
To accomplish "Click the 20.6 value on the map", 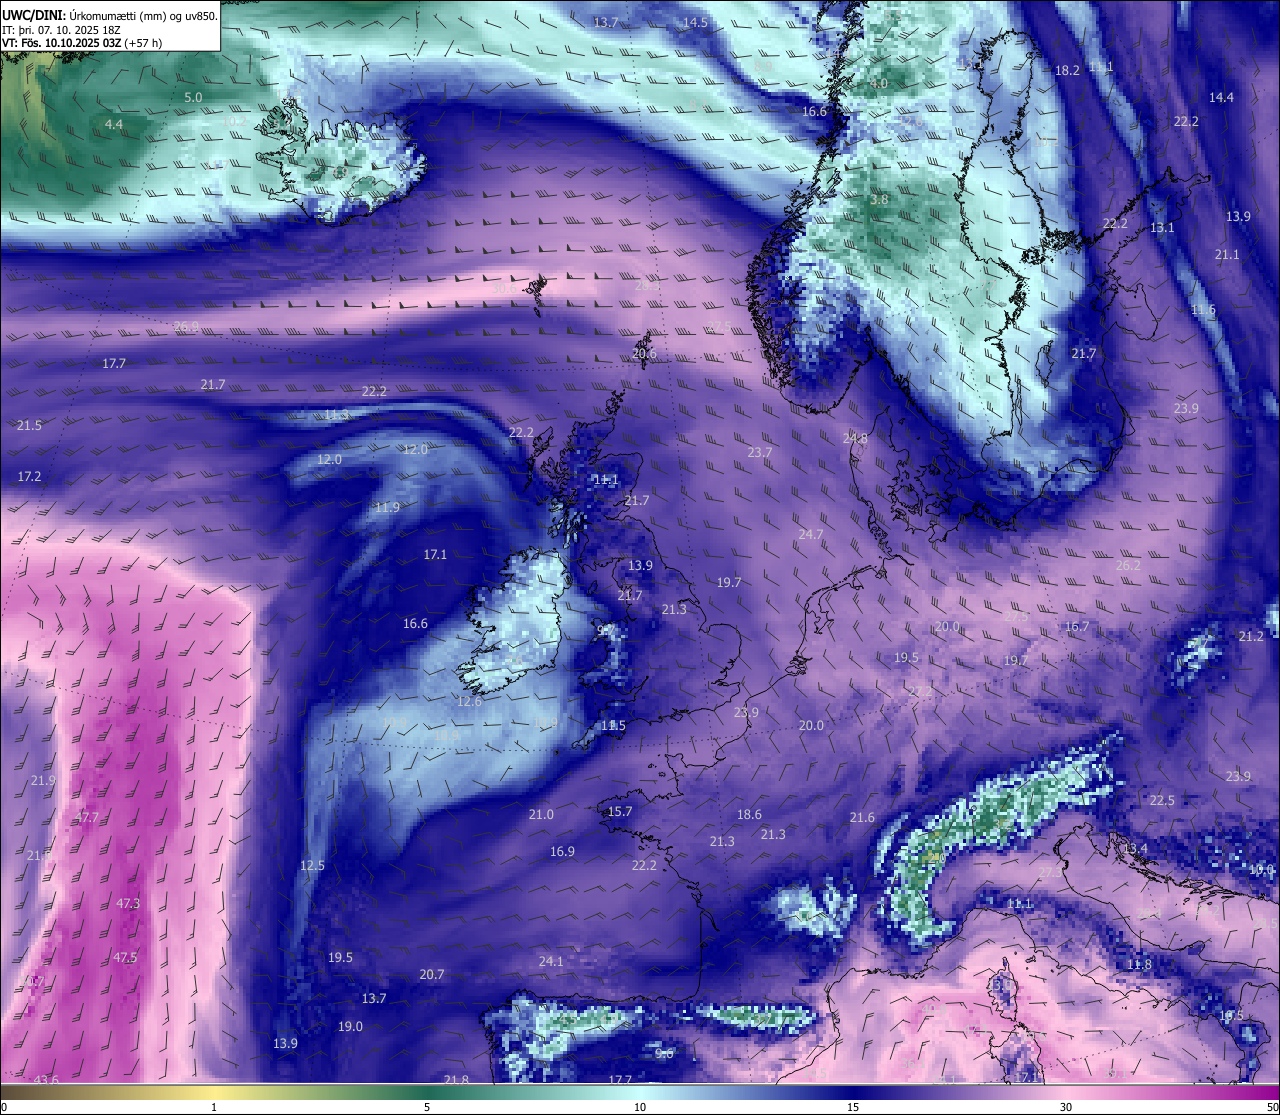I will pos(645,353).
